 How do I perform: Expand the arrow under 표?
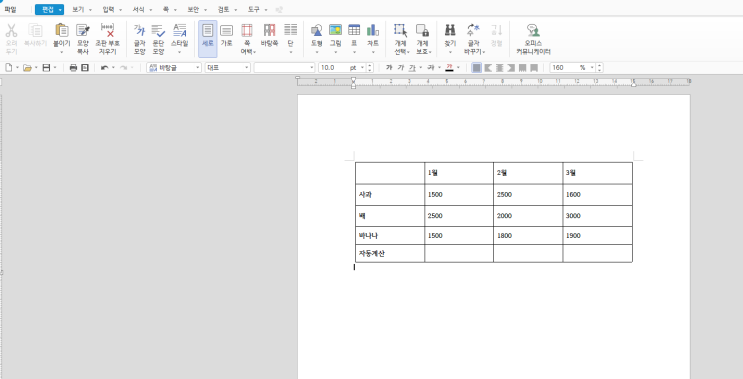point(354,52)
